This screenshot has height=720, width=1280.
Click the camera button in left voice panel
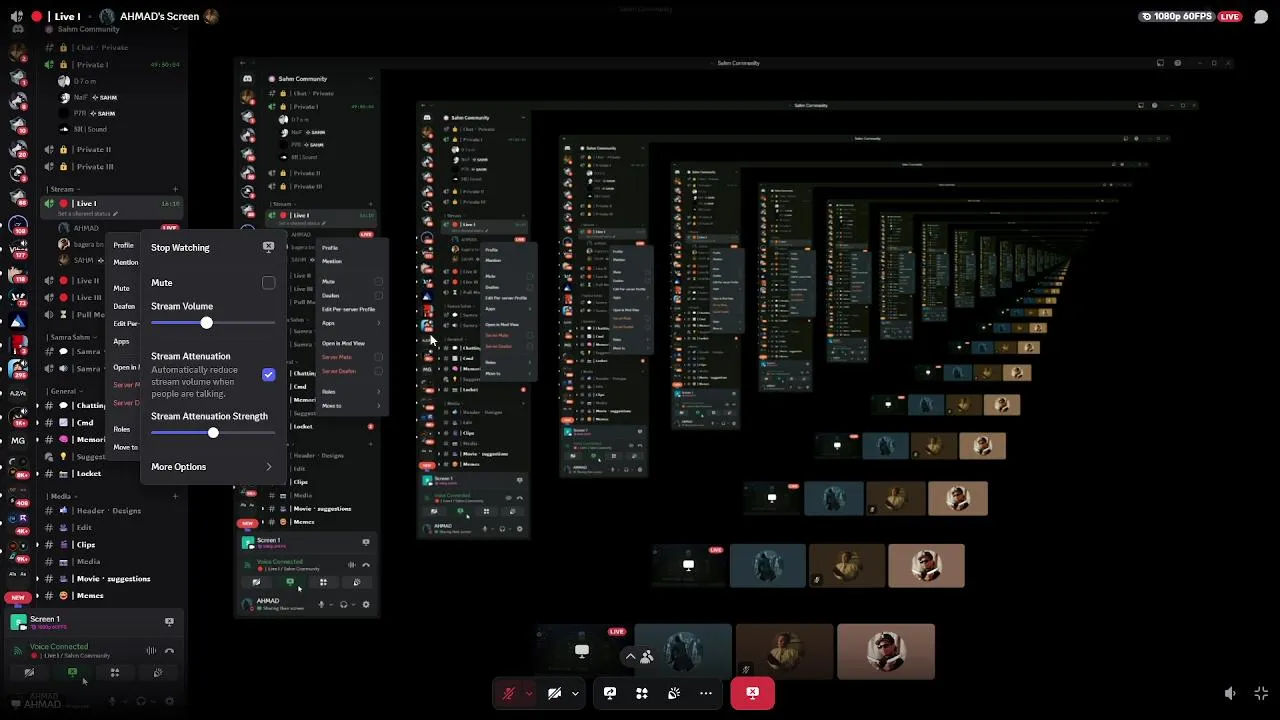pos(29,673)
